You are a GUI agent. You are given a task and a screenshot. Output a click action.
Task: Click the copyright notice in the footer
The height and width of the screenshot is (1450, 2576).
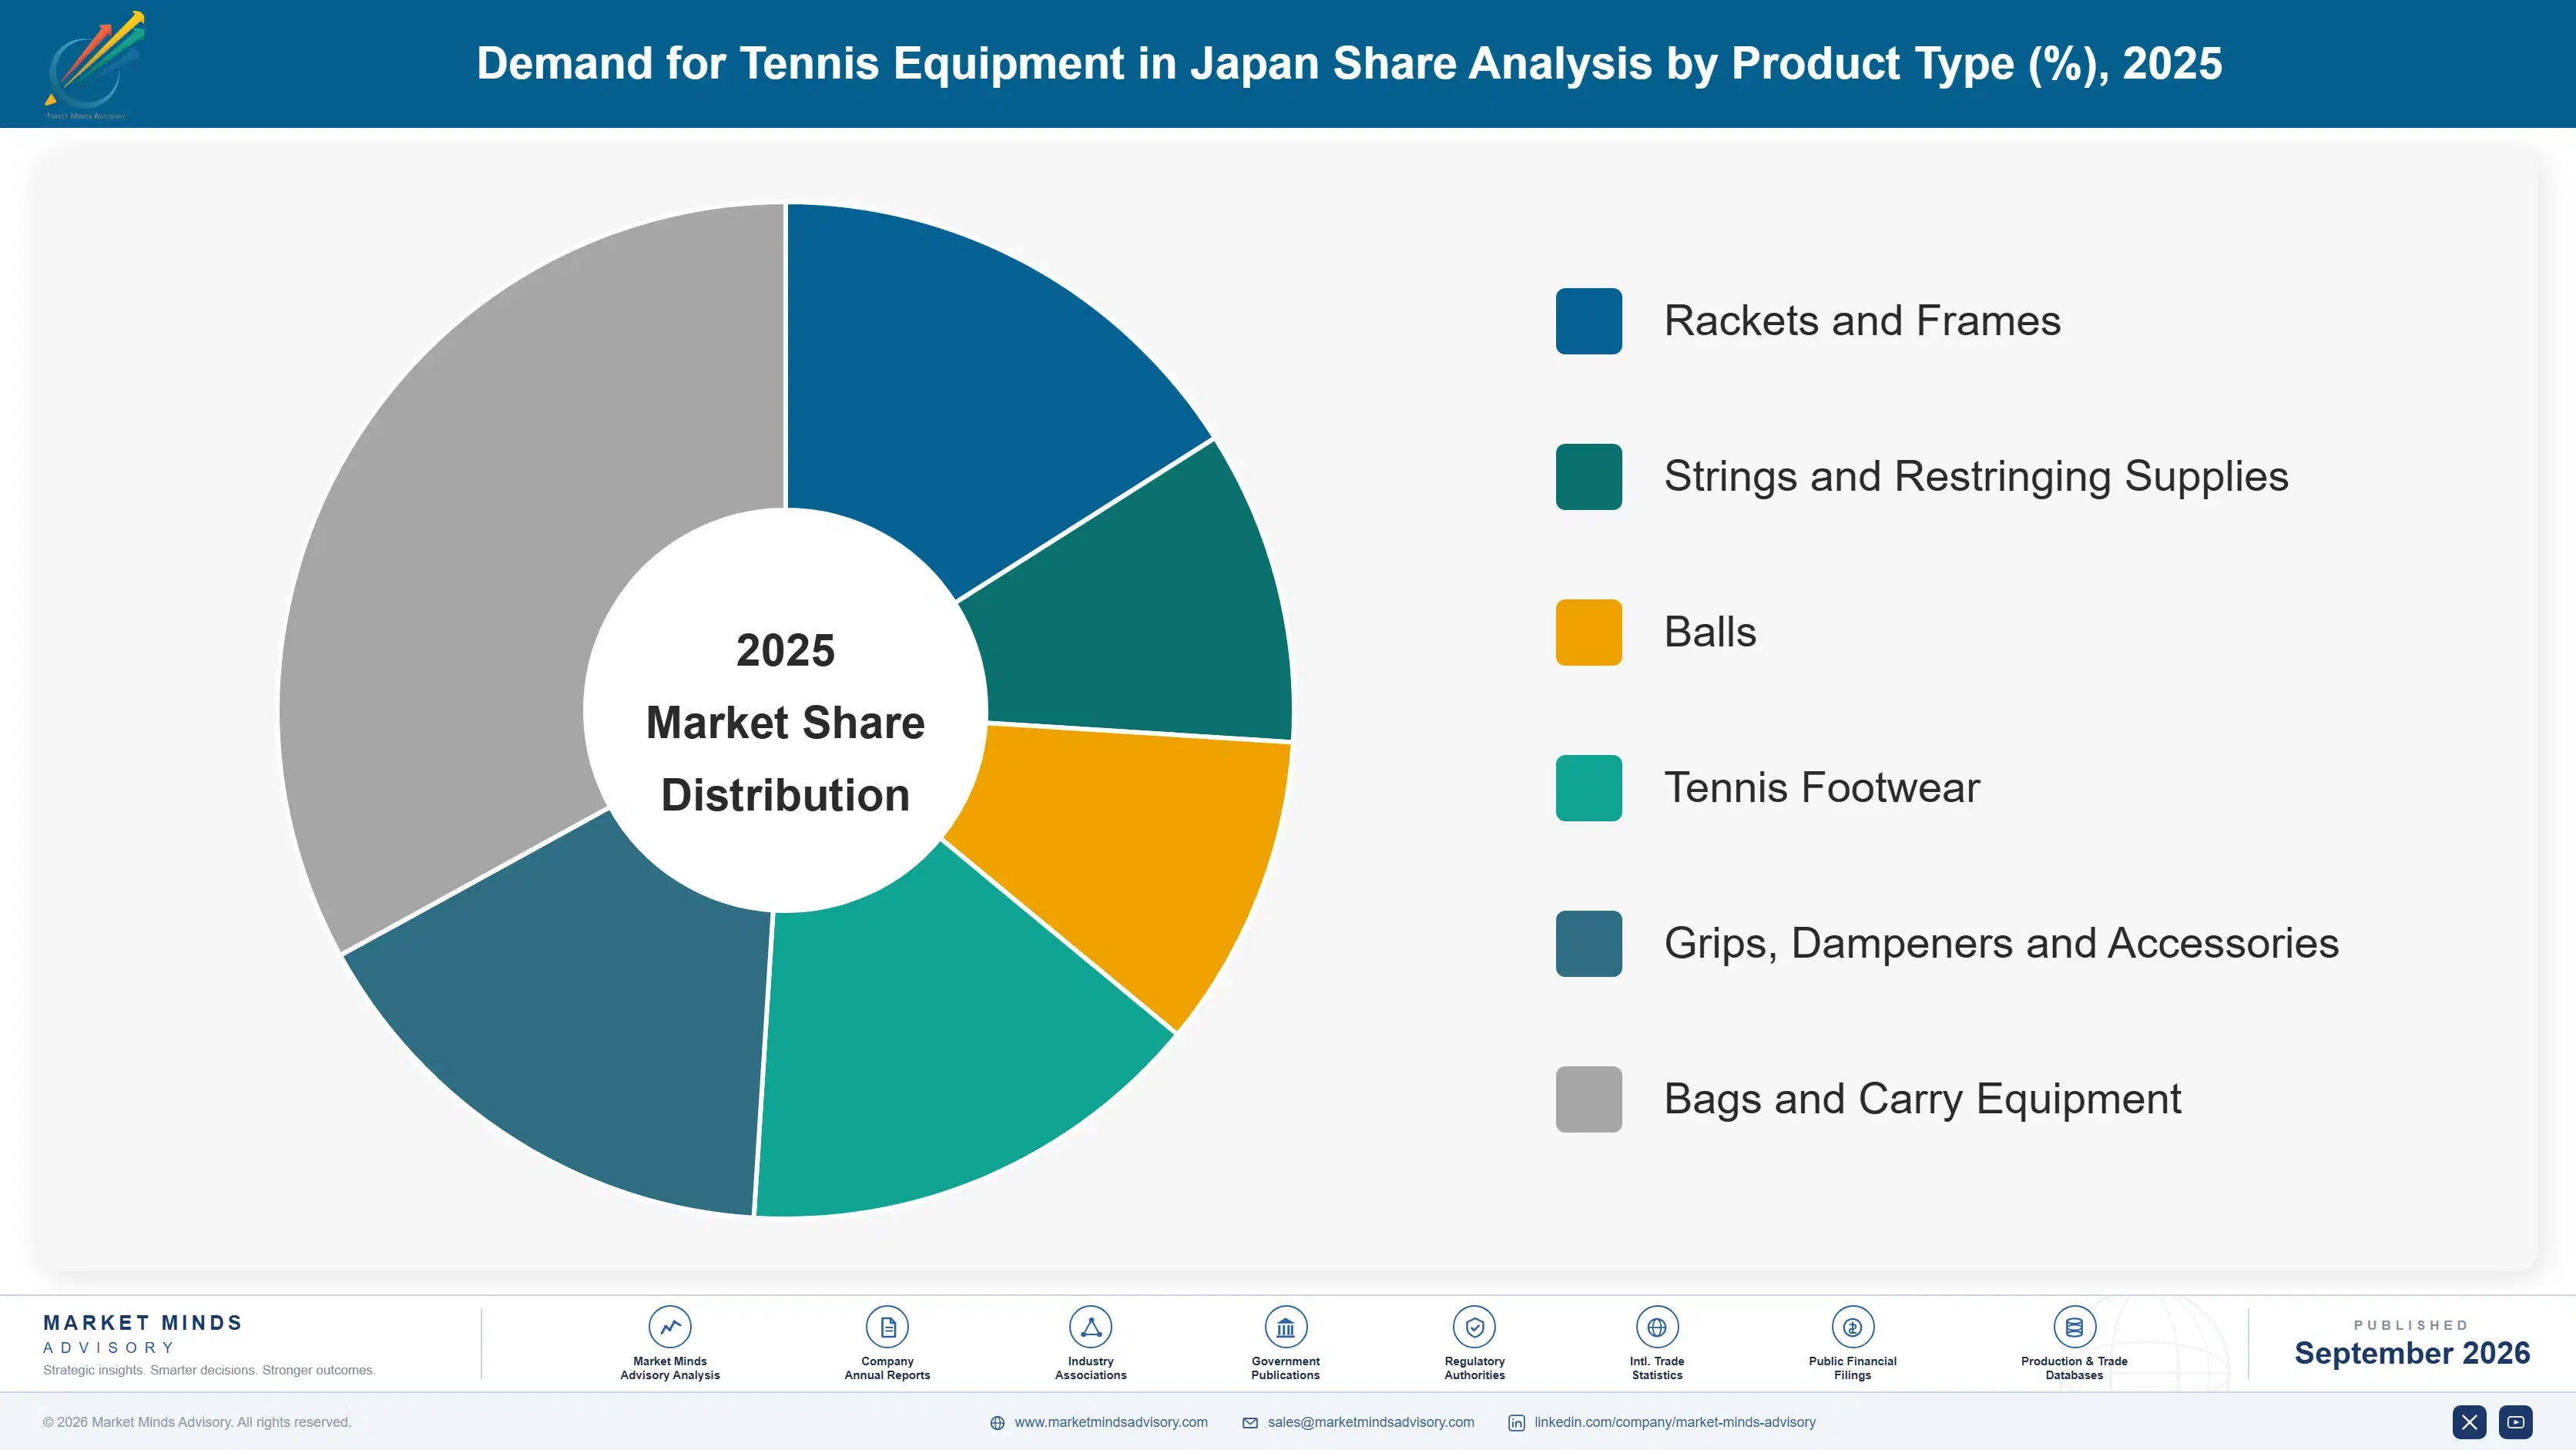coord(197,1422)
